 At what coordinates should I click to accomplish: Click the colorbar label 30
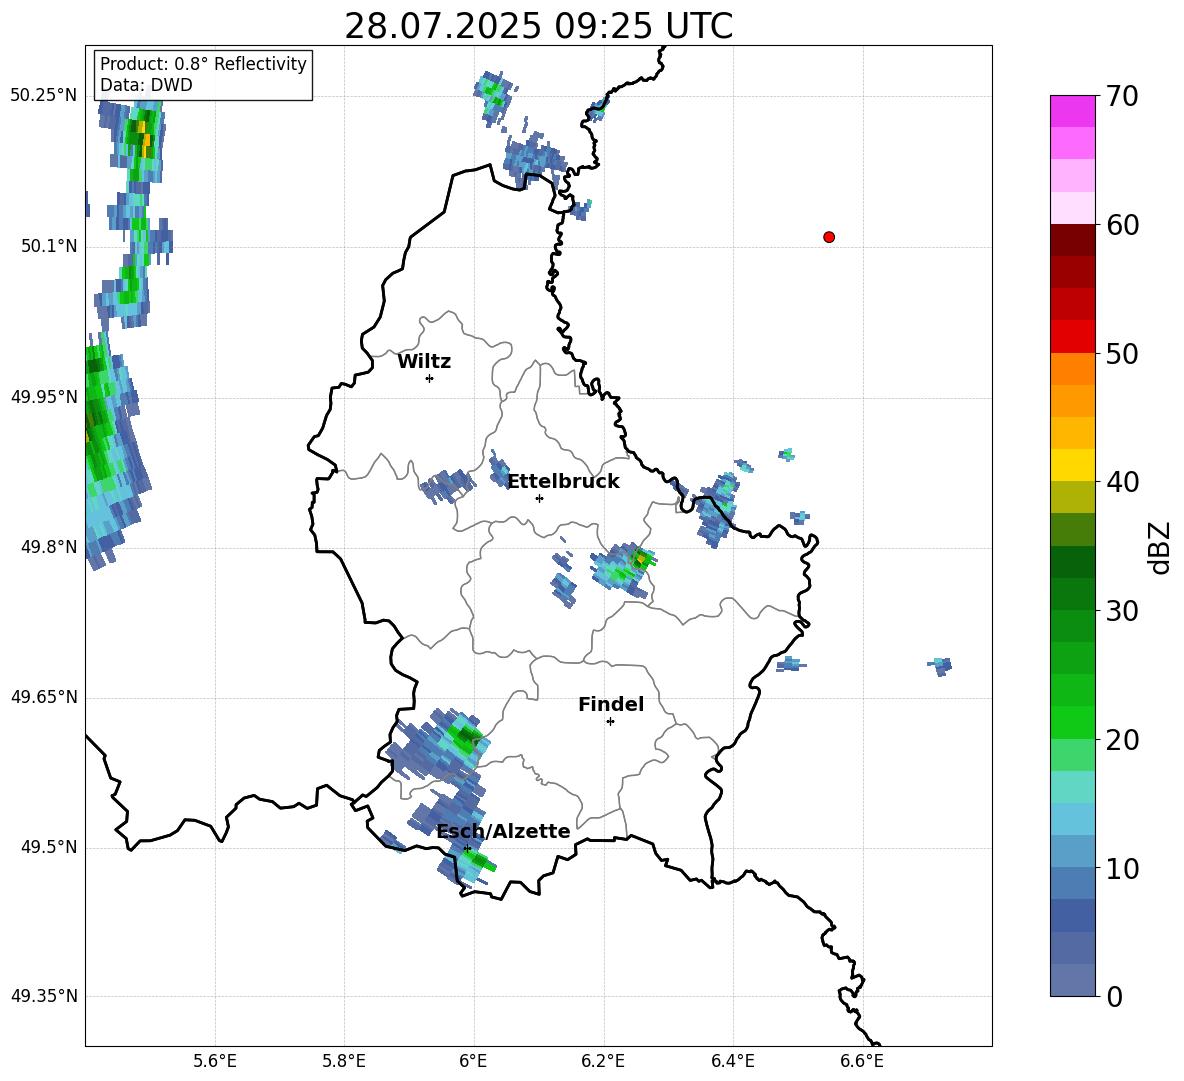[1121, 611]
